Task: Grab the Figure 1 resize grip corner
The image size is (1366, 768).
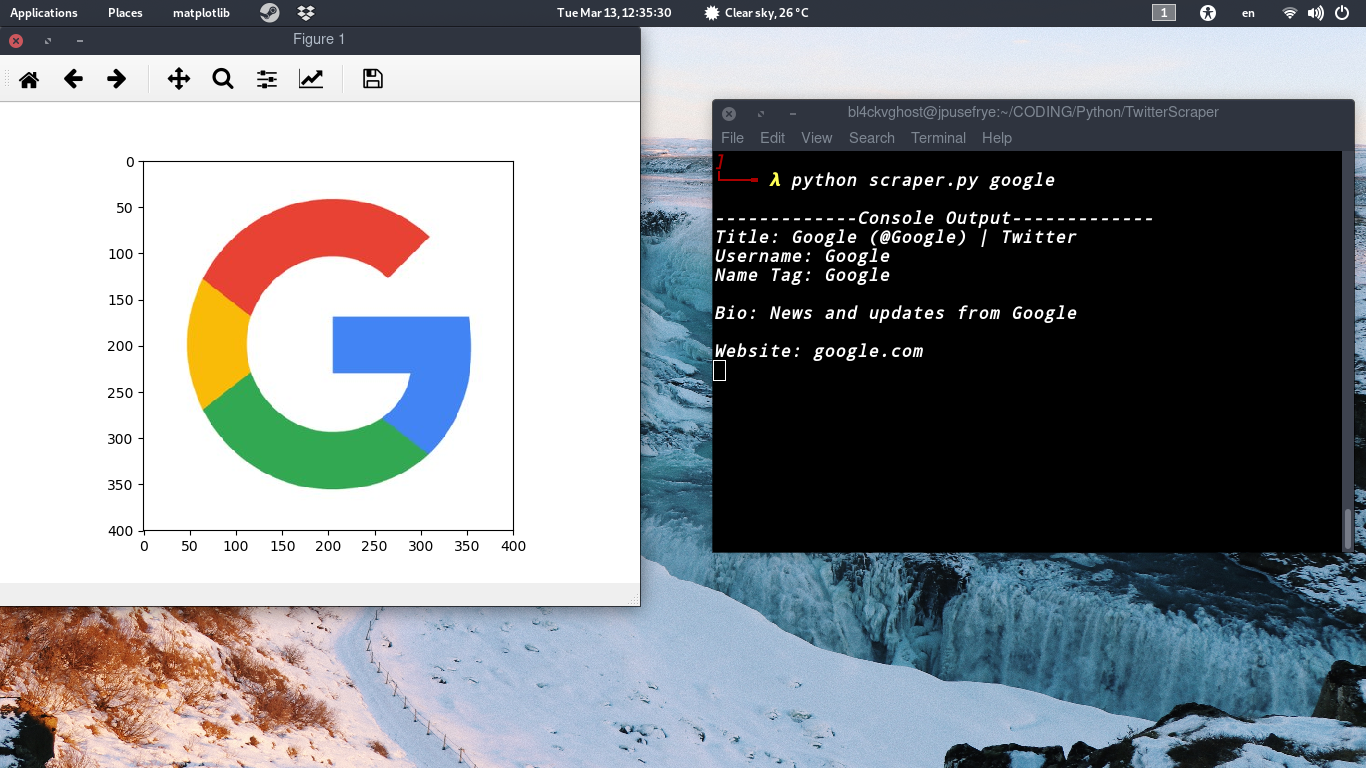Action: [x=634, y=600]
